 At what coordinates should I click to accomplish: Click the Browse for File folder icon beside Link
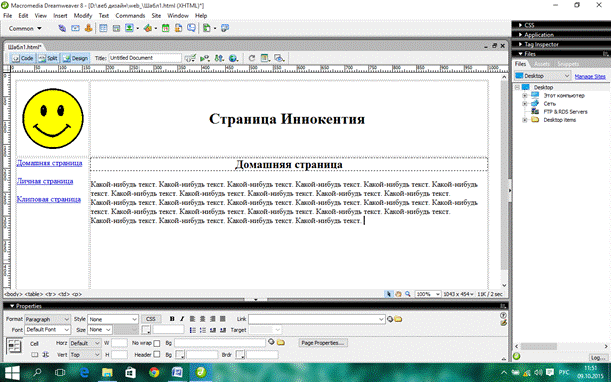[398, 319]
